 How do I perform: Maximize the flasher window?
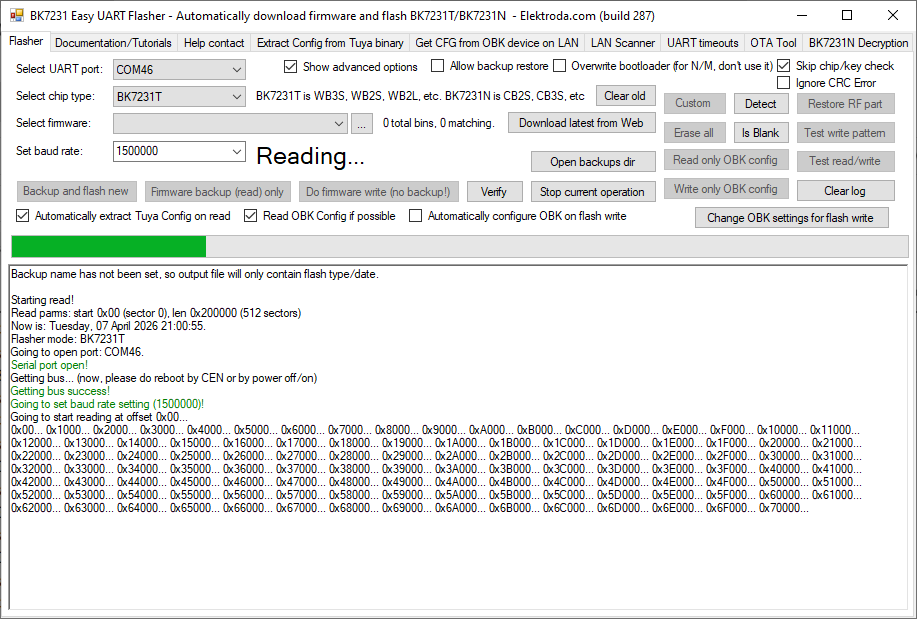(847, 15)
